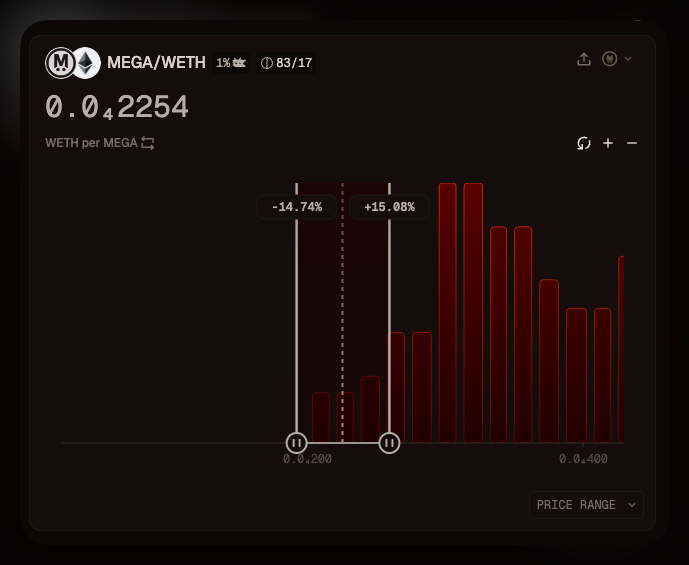
Task: Zoom out the chart with minus icon
Action: pos(632,143)
